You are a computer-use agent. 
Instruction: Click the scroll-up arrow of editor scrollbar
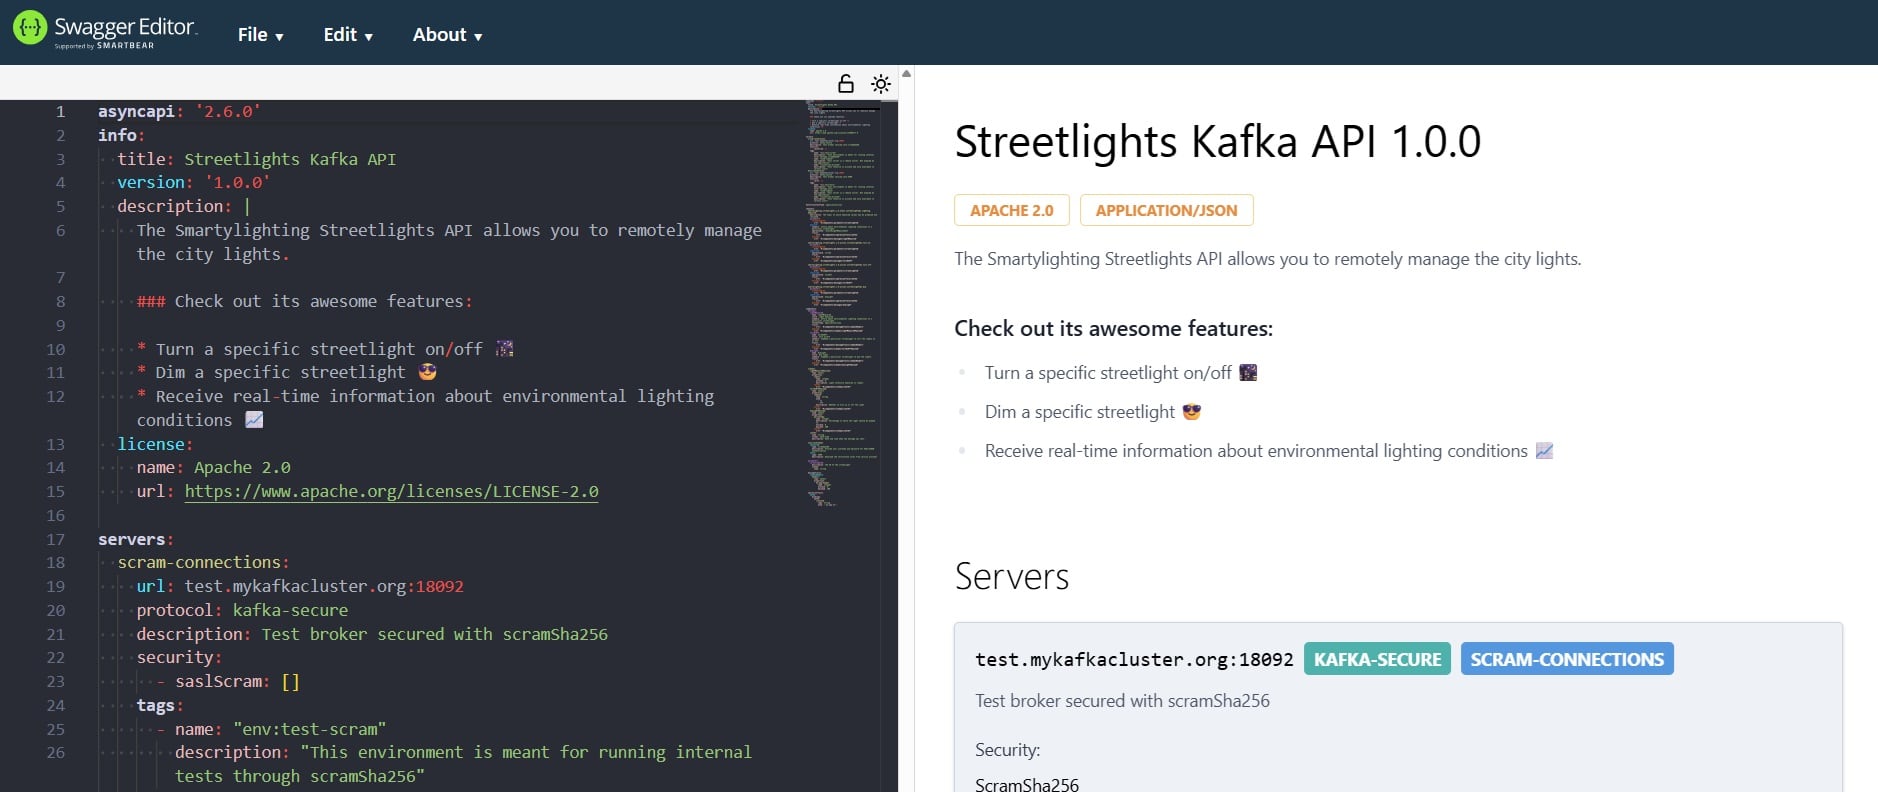click(906, 74)
